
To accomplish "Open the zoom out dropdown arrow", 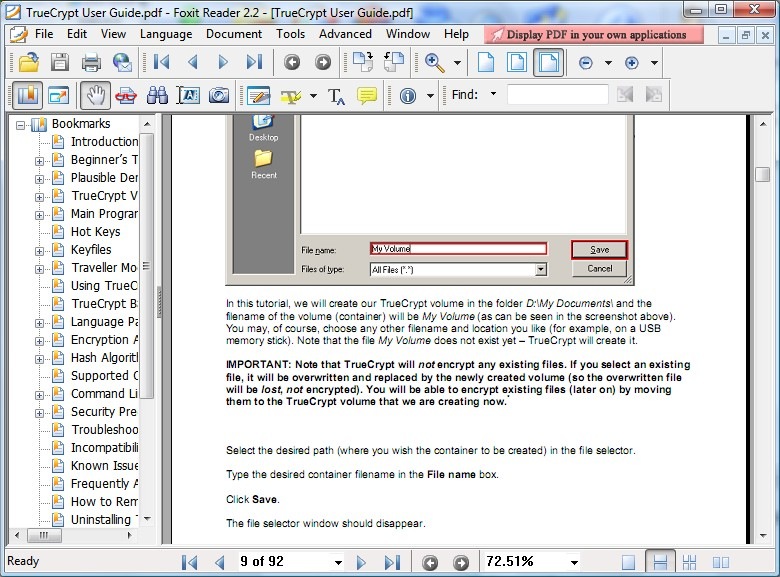I will [608, 63].
